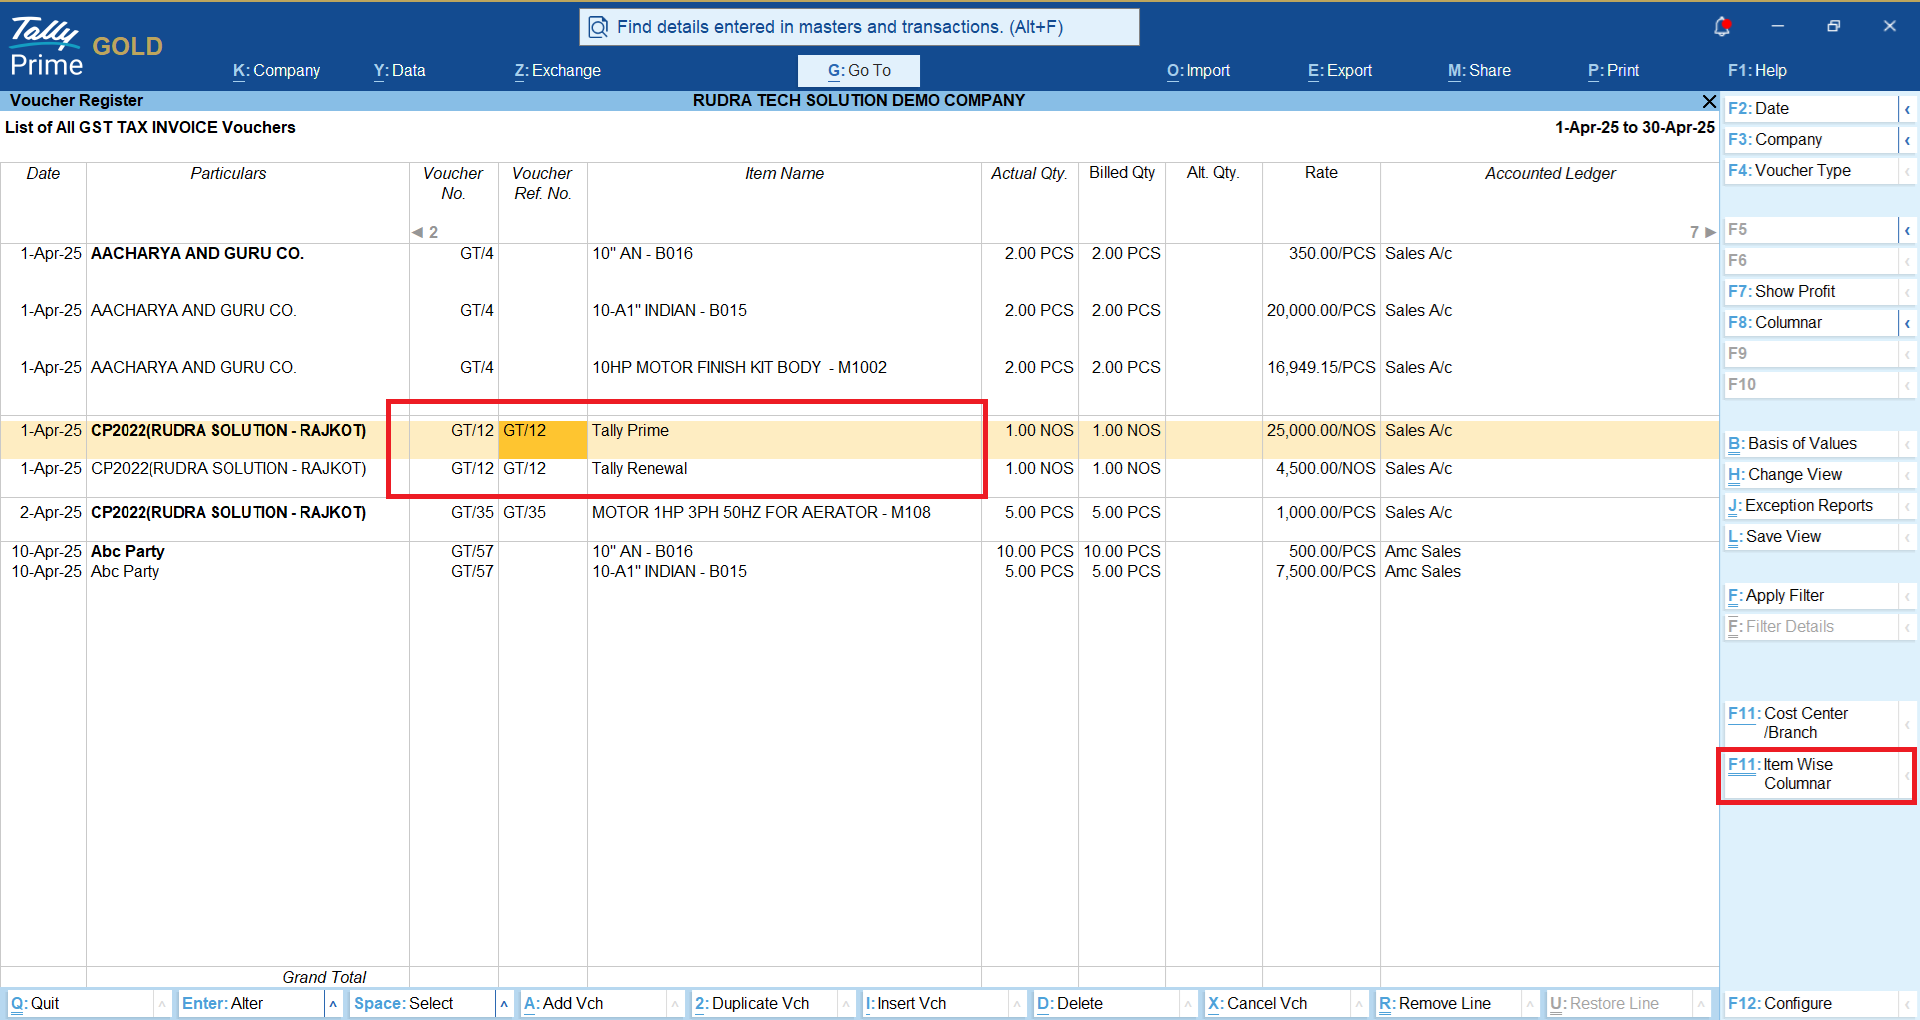1920x1020 pixels.
Task: Open the E: Export menu
Action: 1340,71
